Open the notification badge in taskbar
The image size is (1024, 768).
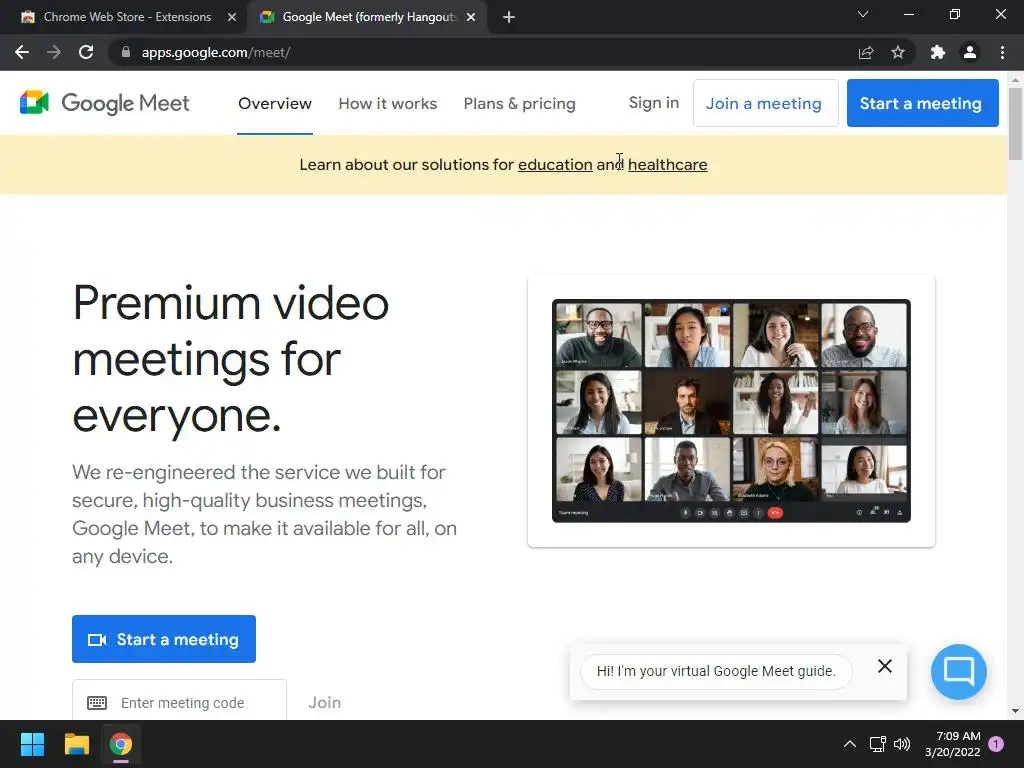pos(996,744)
